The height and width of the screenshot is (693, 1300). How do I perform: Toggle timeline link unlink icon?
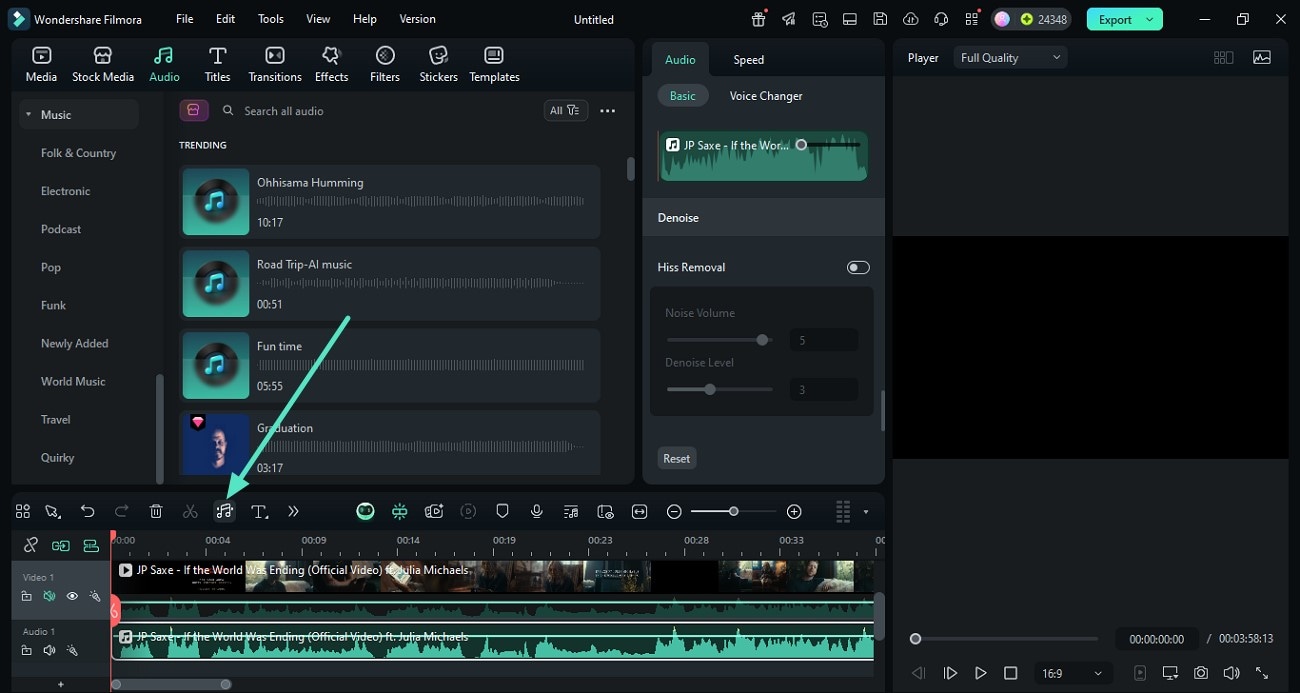pyautogui.click(x=31, y=545)
